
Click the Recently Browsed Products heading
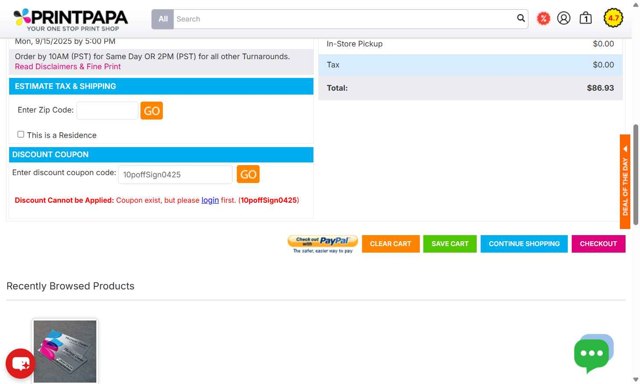(x=70, y=286)
